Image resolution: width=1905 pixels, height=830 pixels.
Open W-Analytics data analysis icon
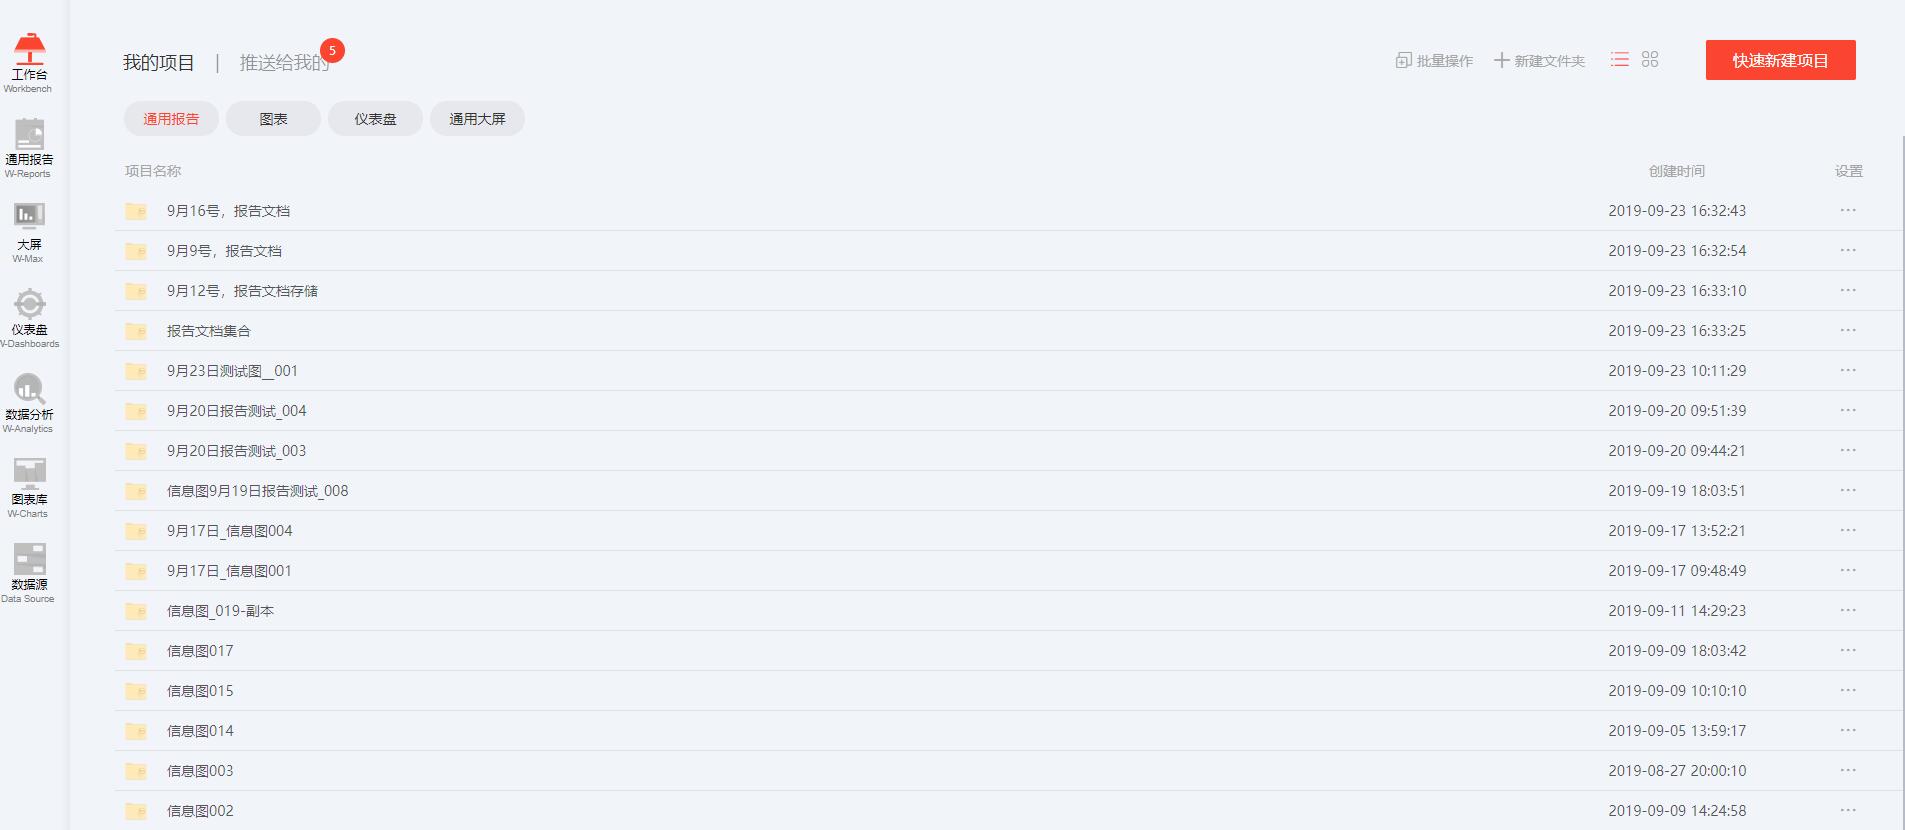coord(29,403)
